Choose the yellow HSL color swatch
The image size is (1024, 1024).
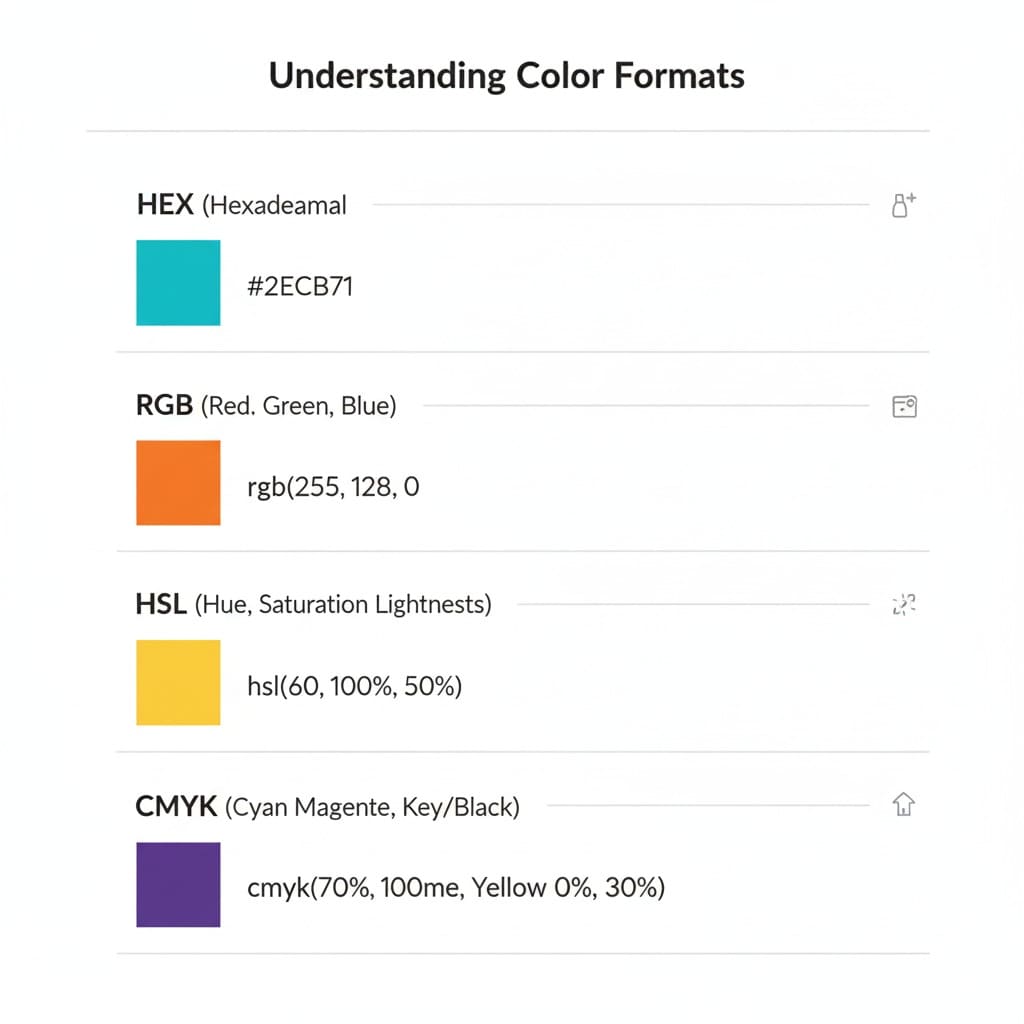coord(178,683)
